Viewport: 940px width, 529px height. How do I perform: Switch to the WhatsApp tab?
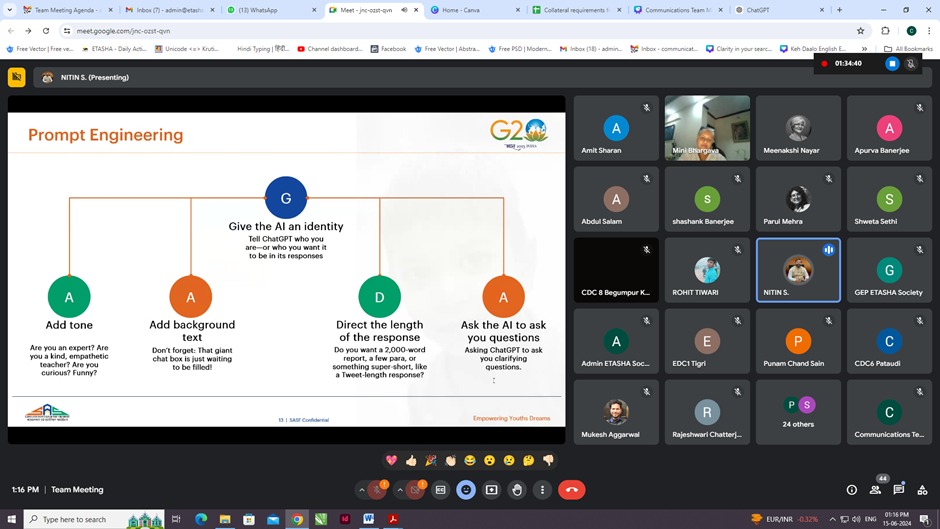(271, 10)
